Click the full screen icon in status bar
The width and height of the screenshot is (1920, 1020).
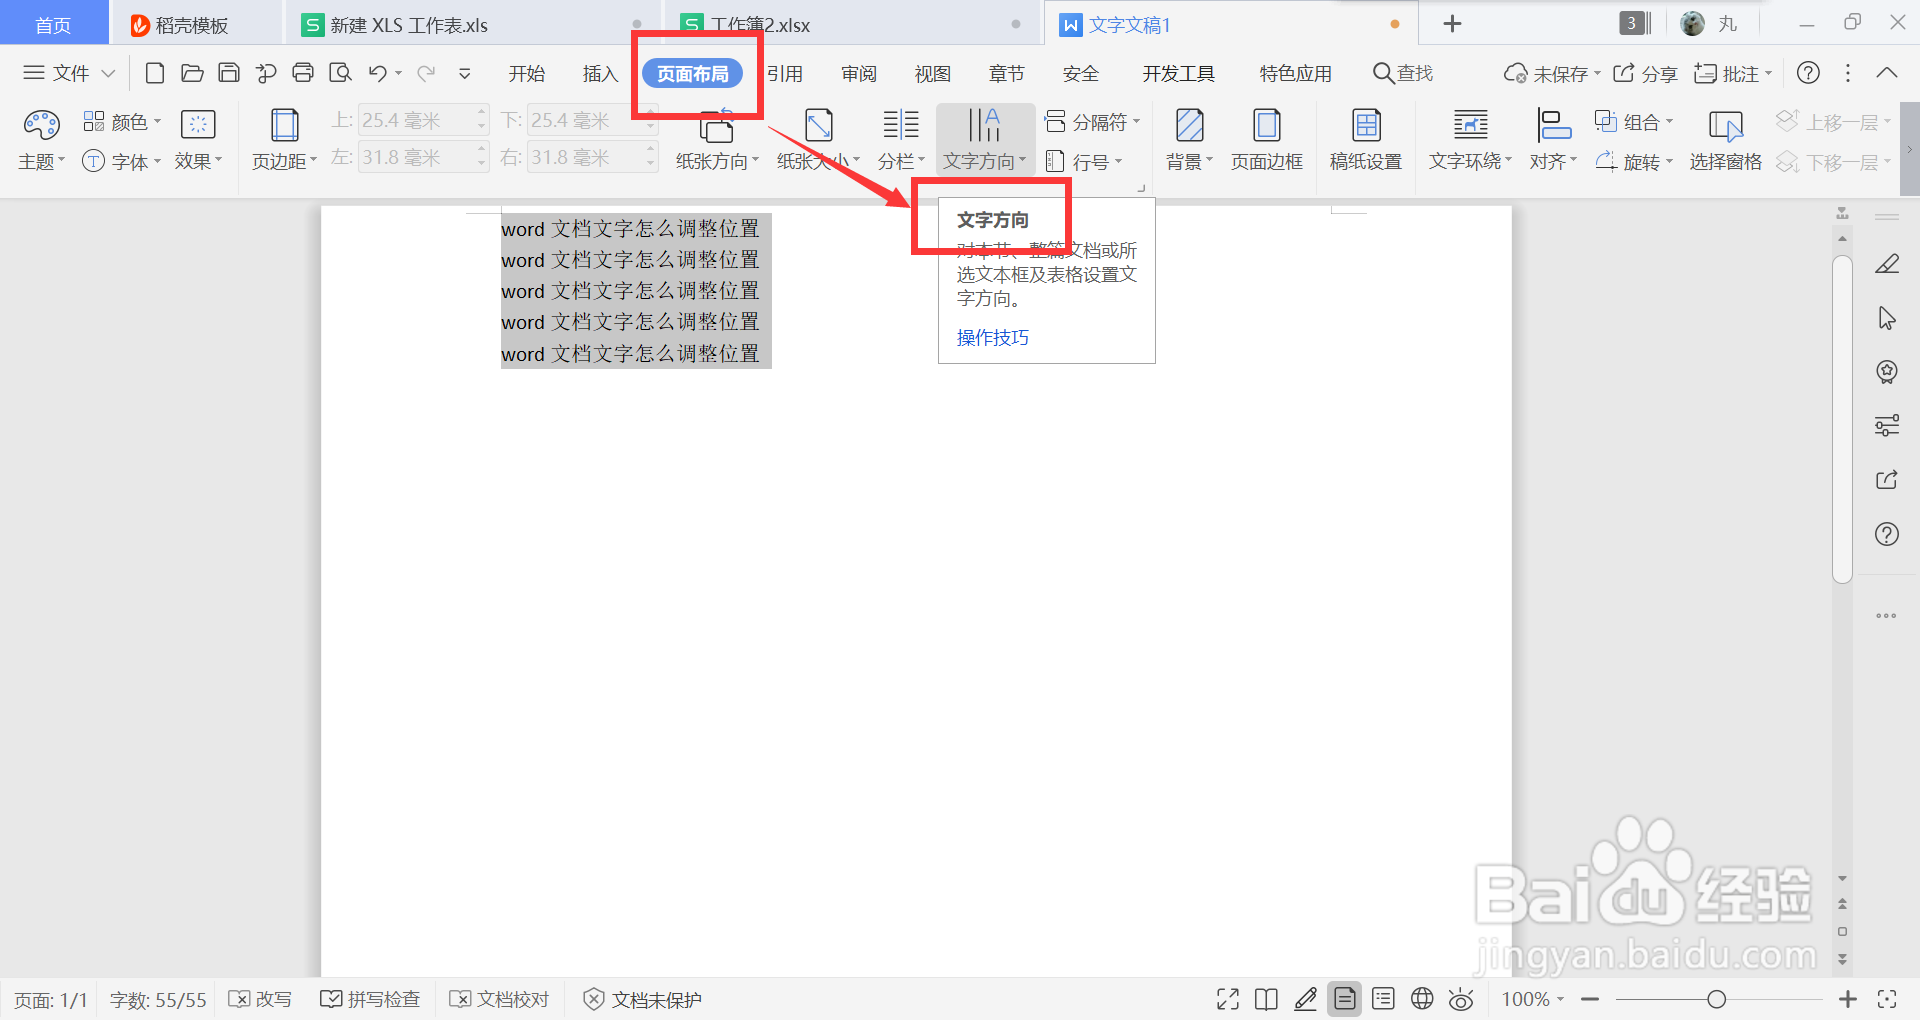coord(1228,999)
